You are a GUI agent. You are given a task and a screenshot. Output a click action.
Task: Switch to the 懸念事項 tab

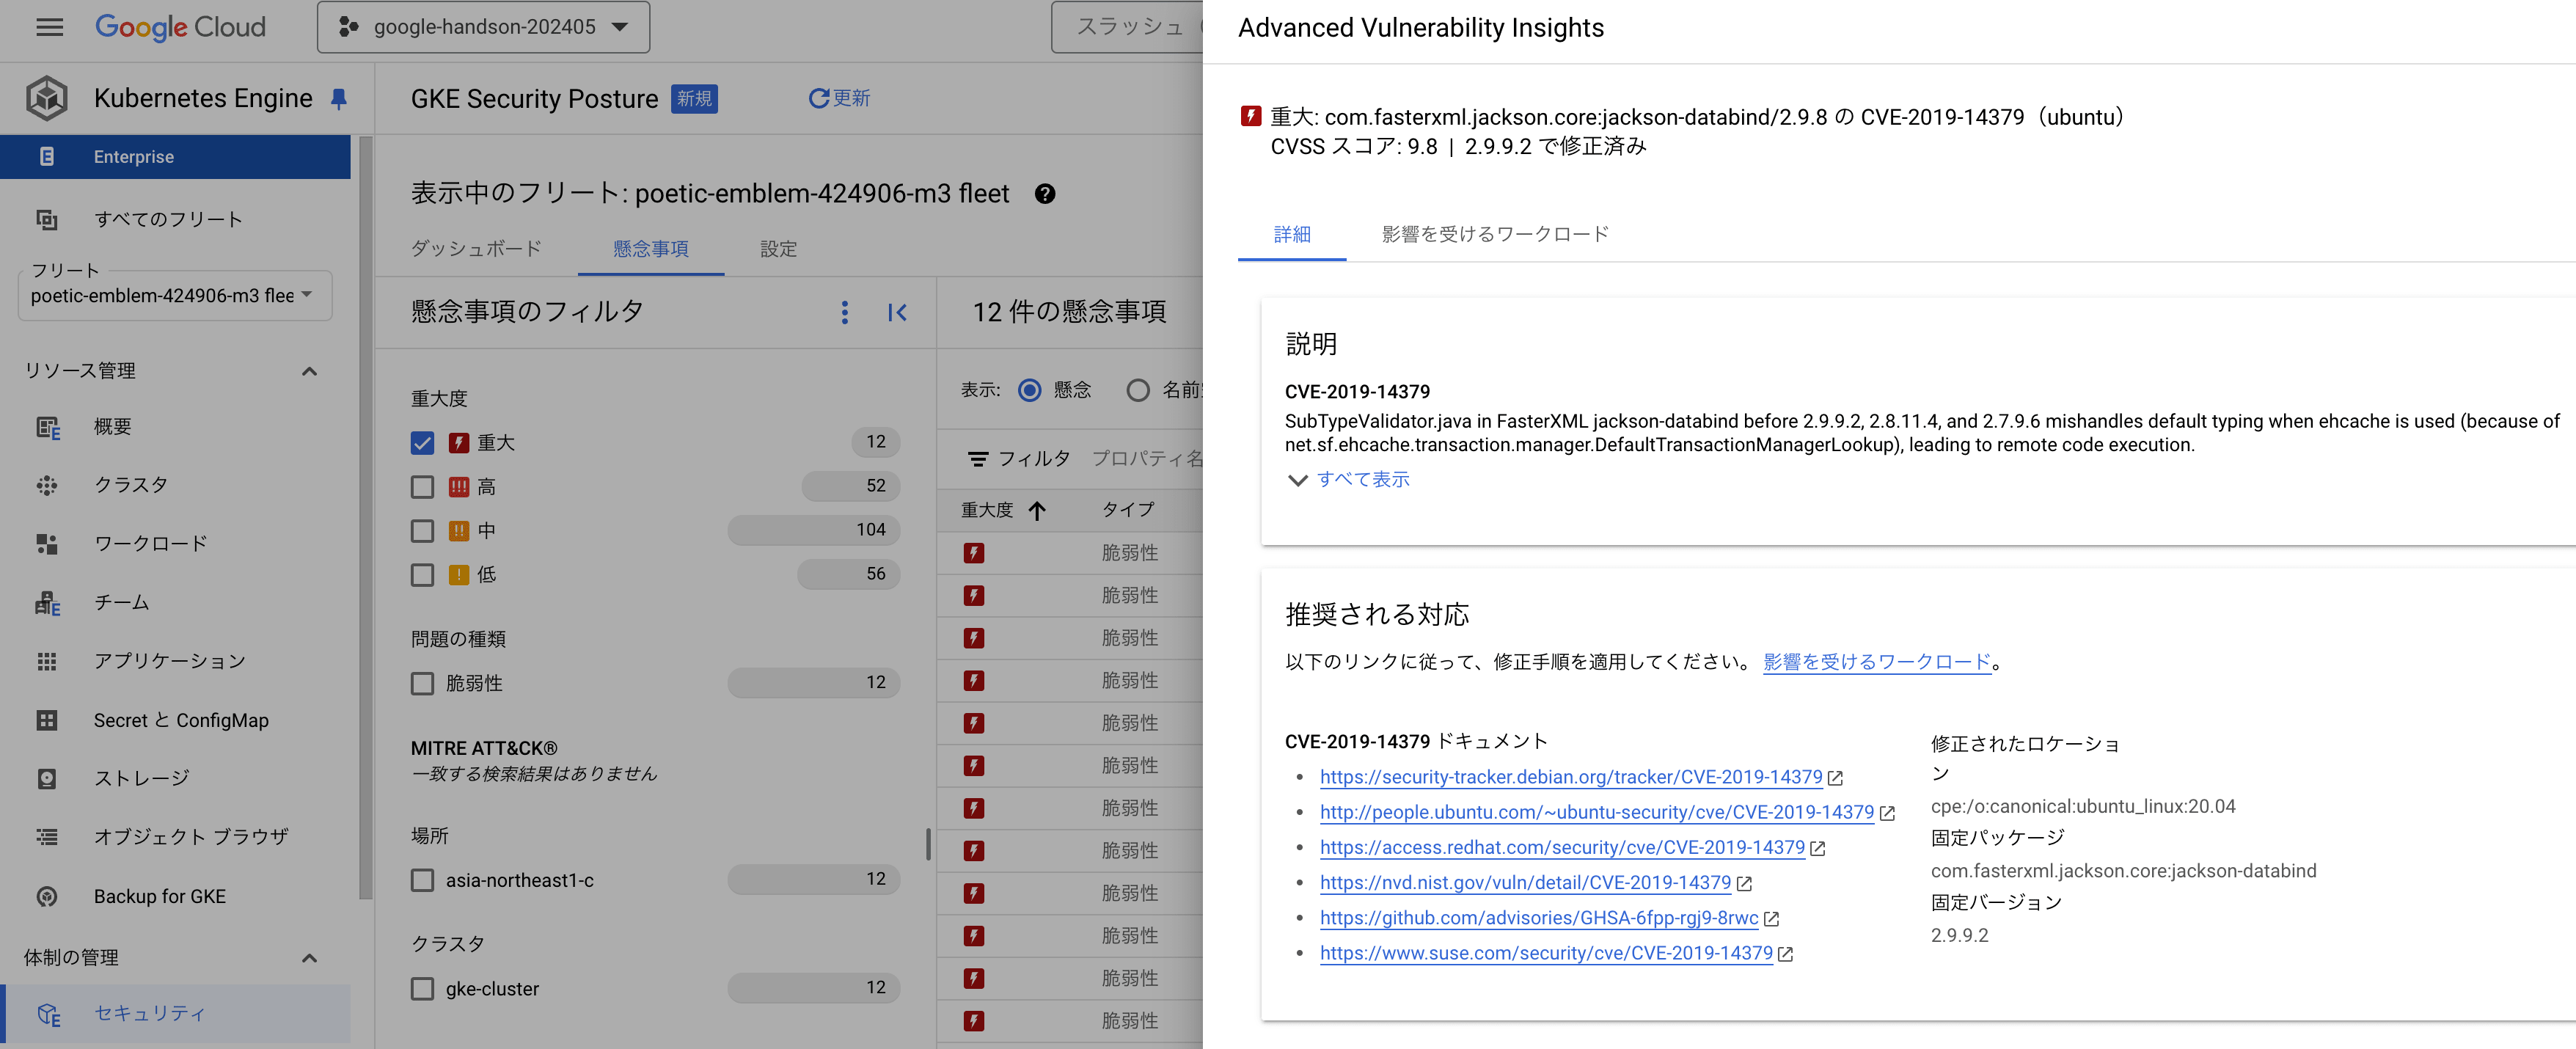tap(651, 248)
